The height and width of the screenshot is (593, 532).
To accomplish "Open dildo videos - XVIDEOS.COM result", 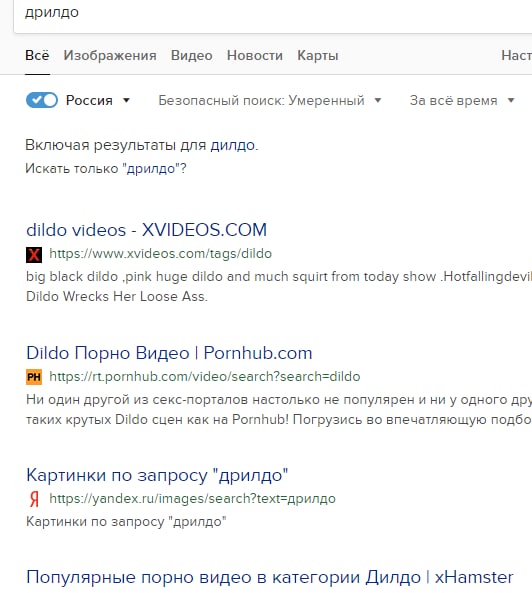I will [146, 230].
